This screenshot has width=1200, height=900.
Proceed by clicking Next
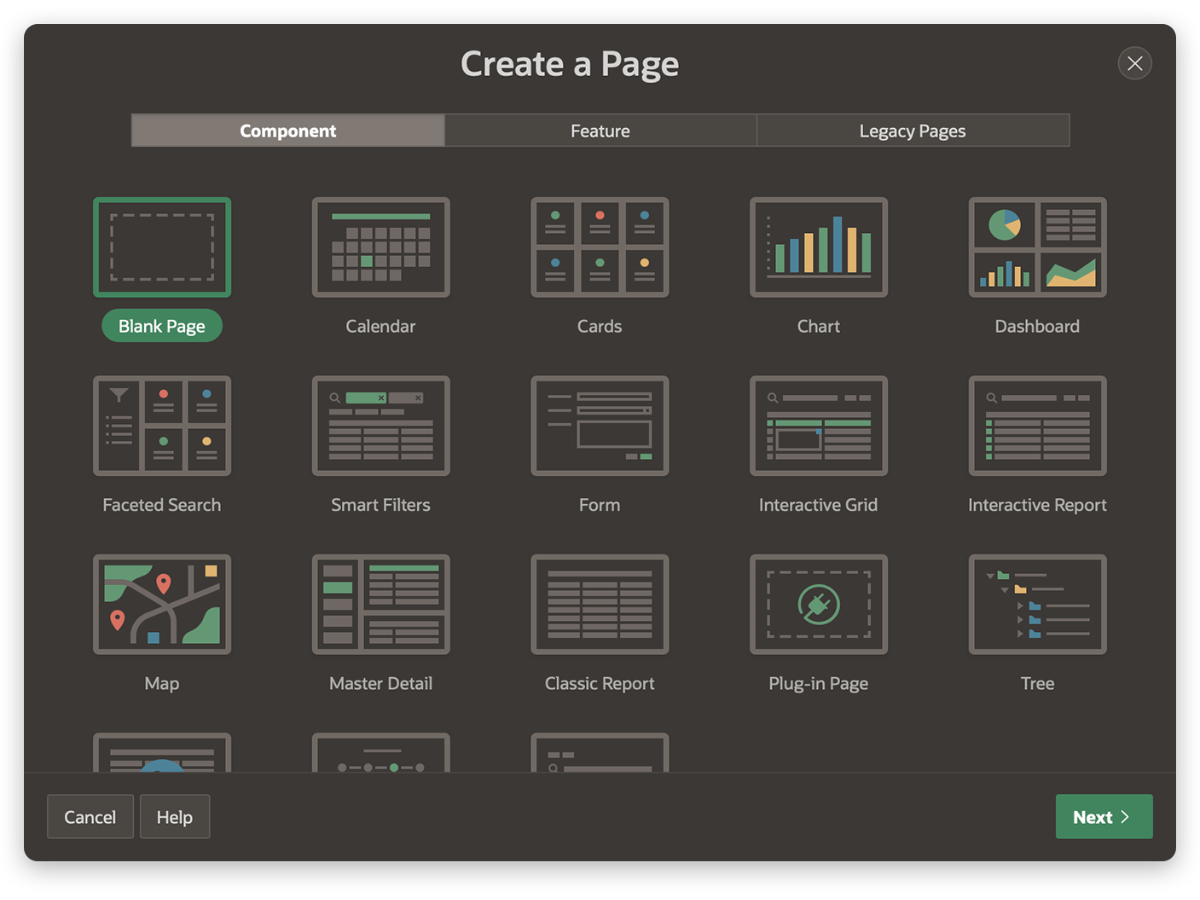[x=1104, y=817]
